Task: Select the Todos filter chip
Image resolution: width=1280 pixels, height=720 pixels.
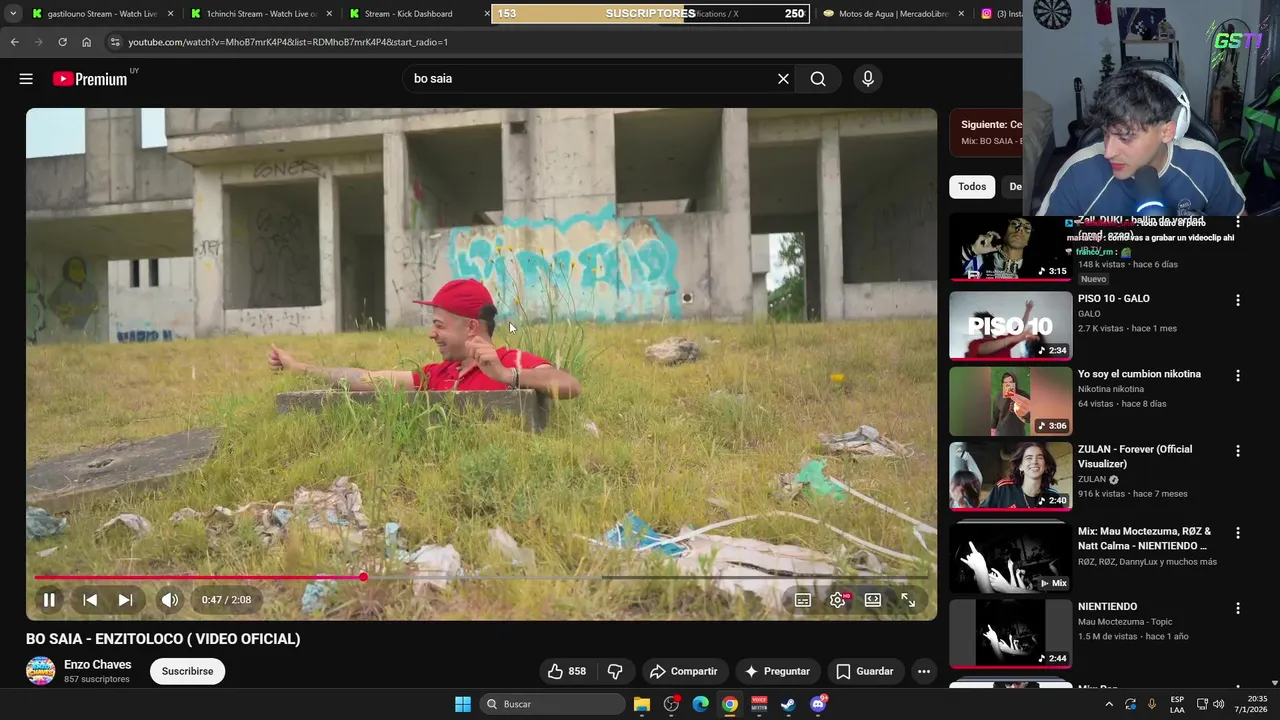Action: click(x=972, y=187)
